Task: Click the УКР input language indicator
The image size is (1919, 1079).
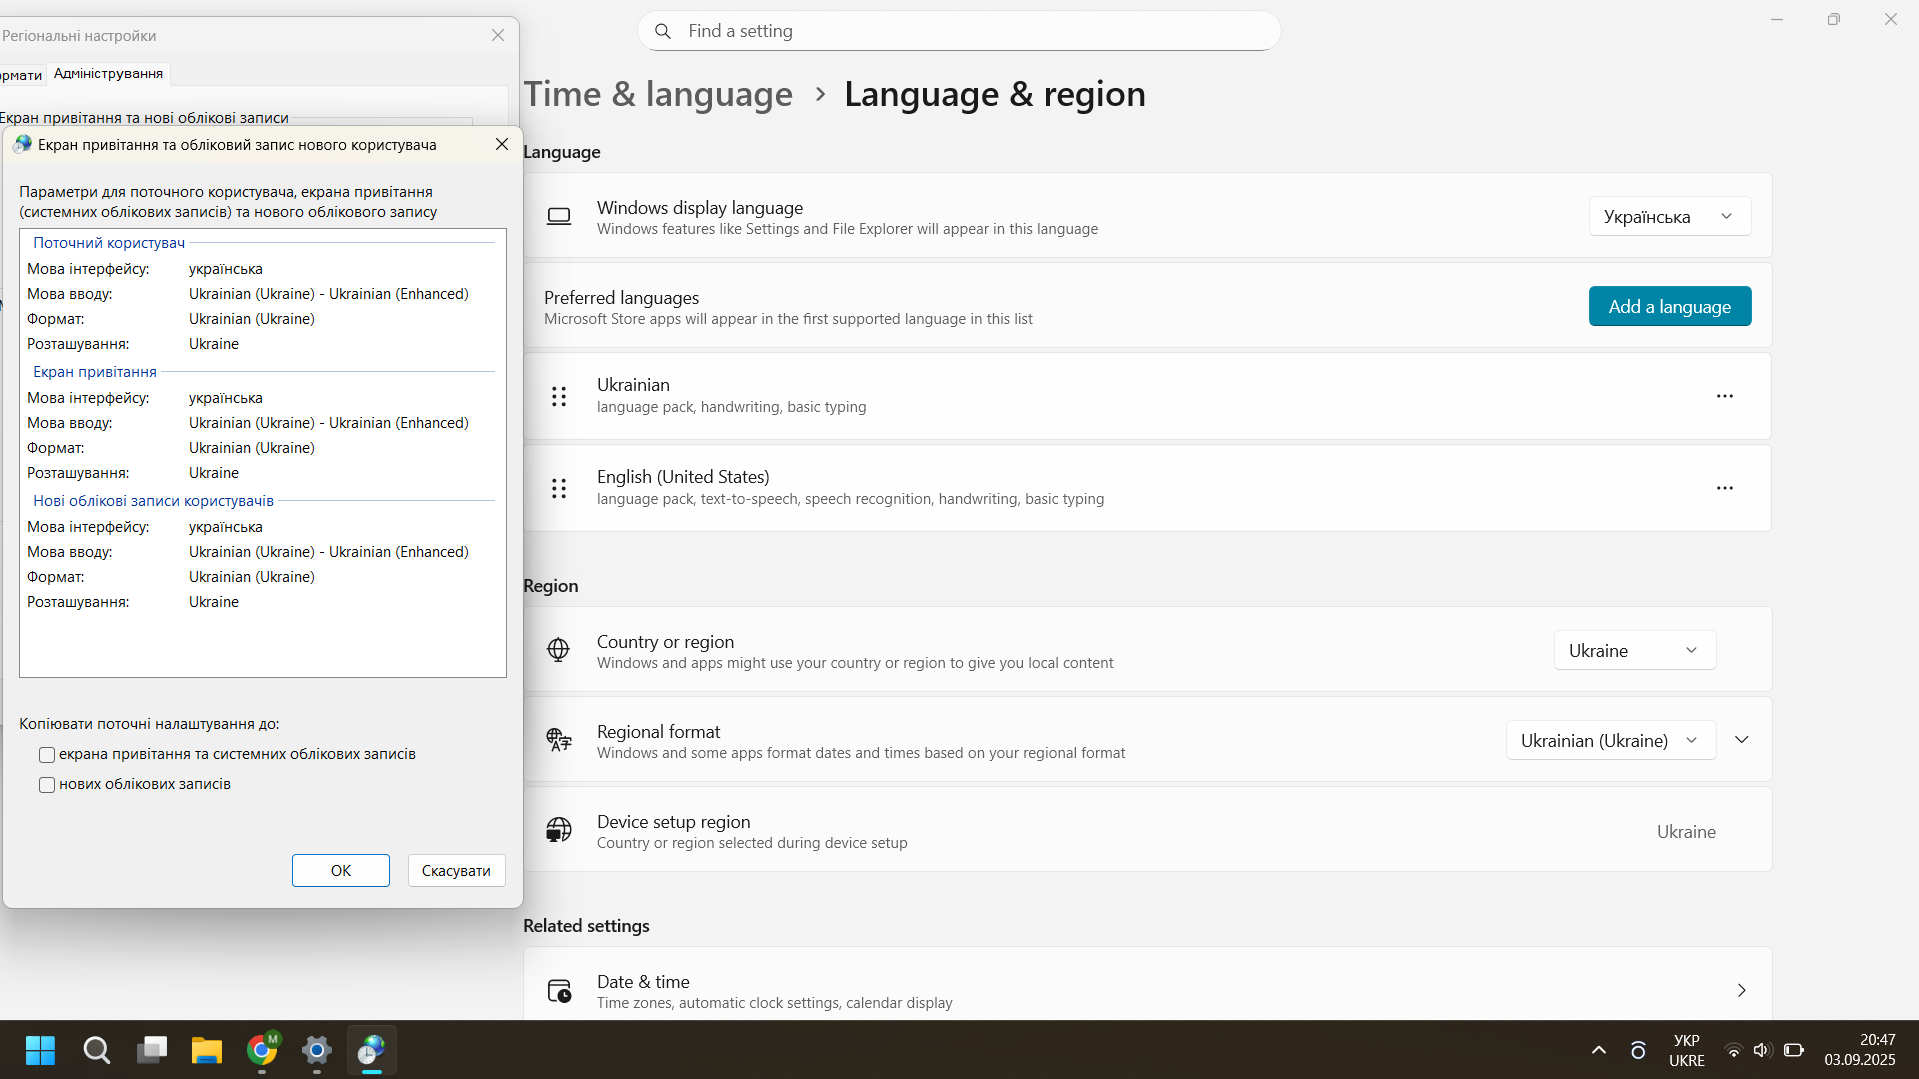Action: tap(1687, 1050)
